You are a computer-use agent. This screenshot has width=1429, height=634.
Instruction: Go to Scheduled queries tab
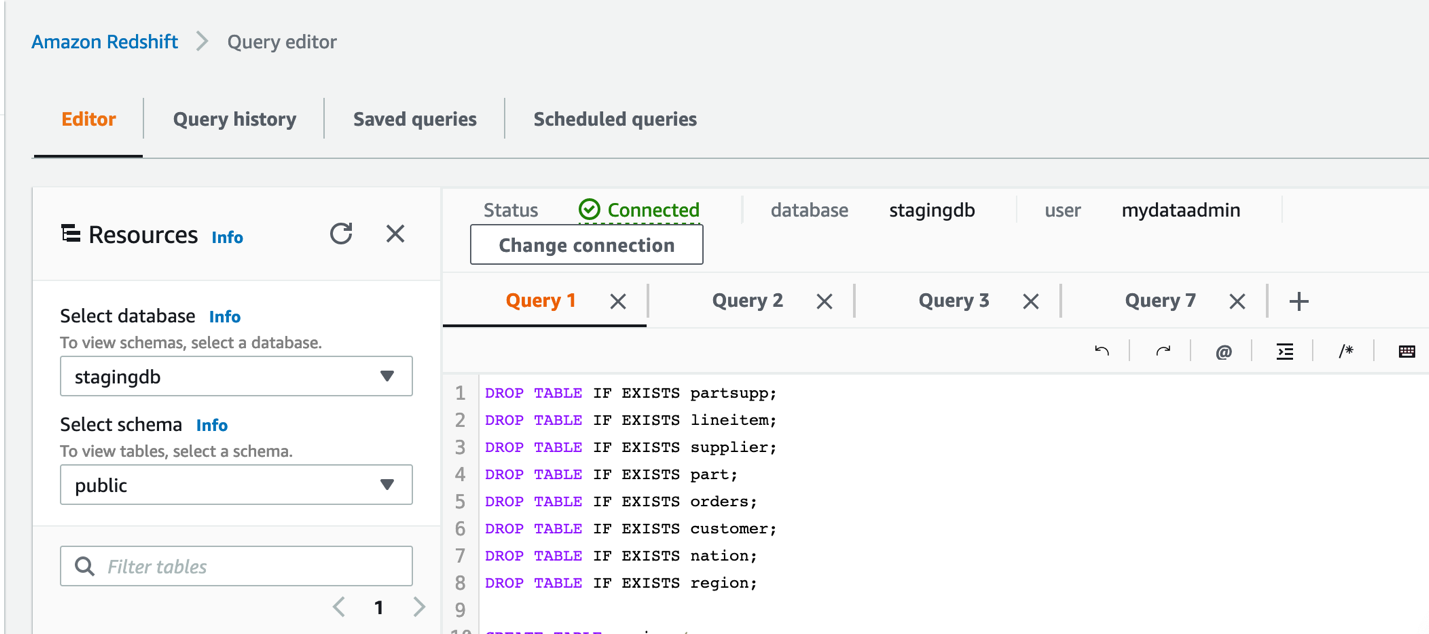coord(615,119)
